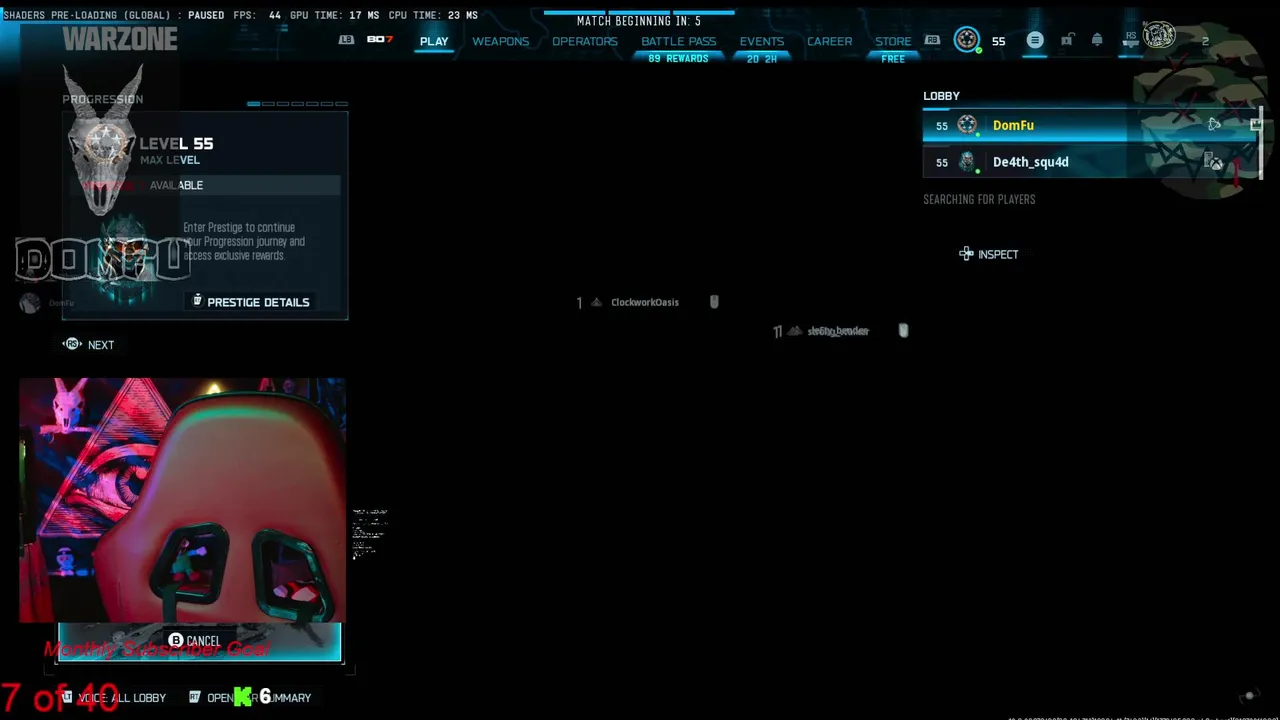Open the STORE tab

pos(893,41)
